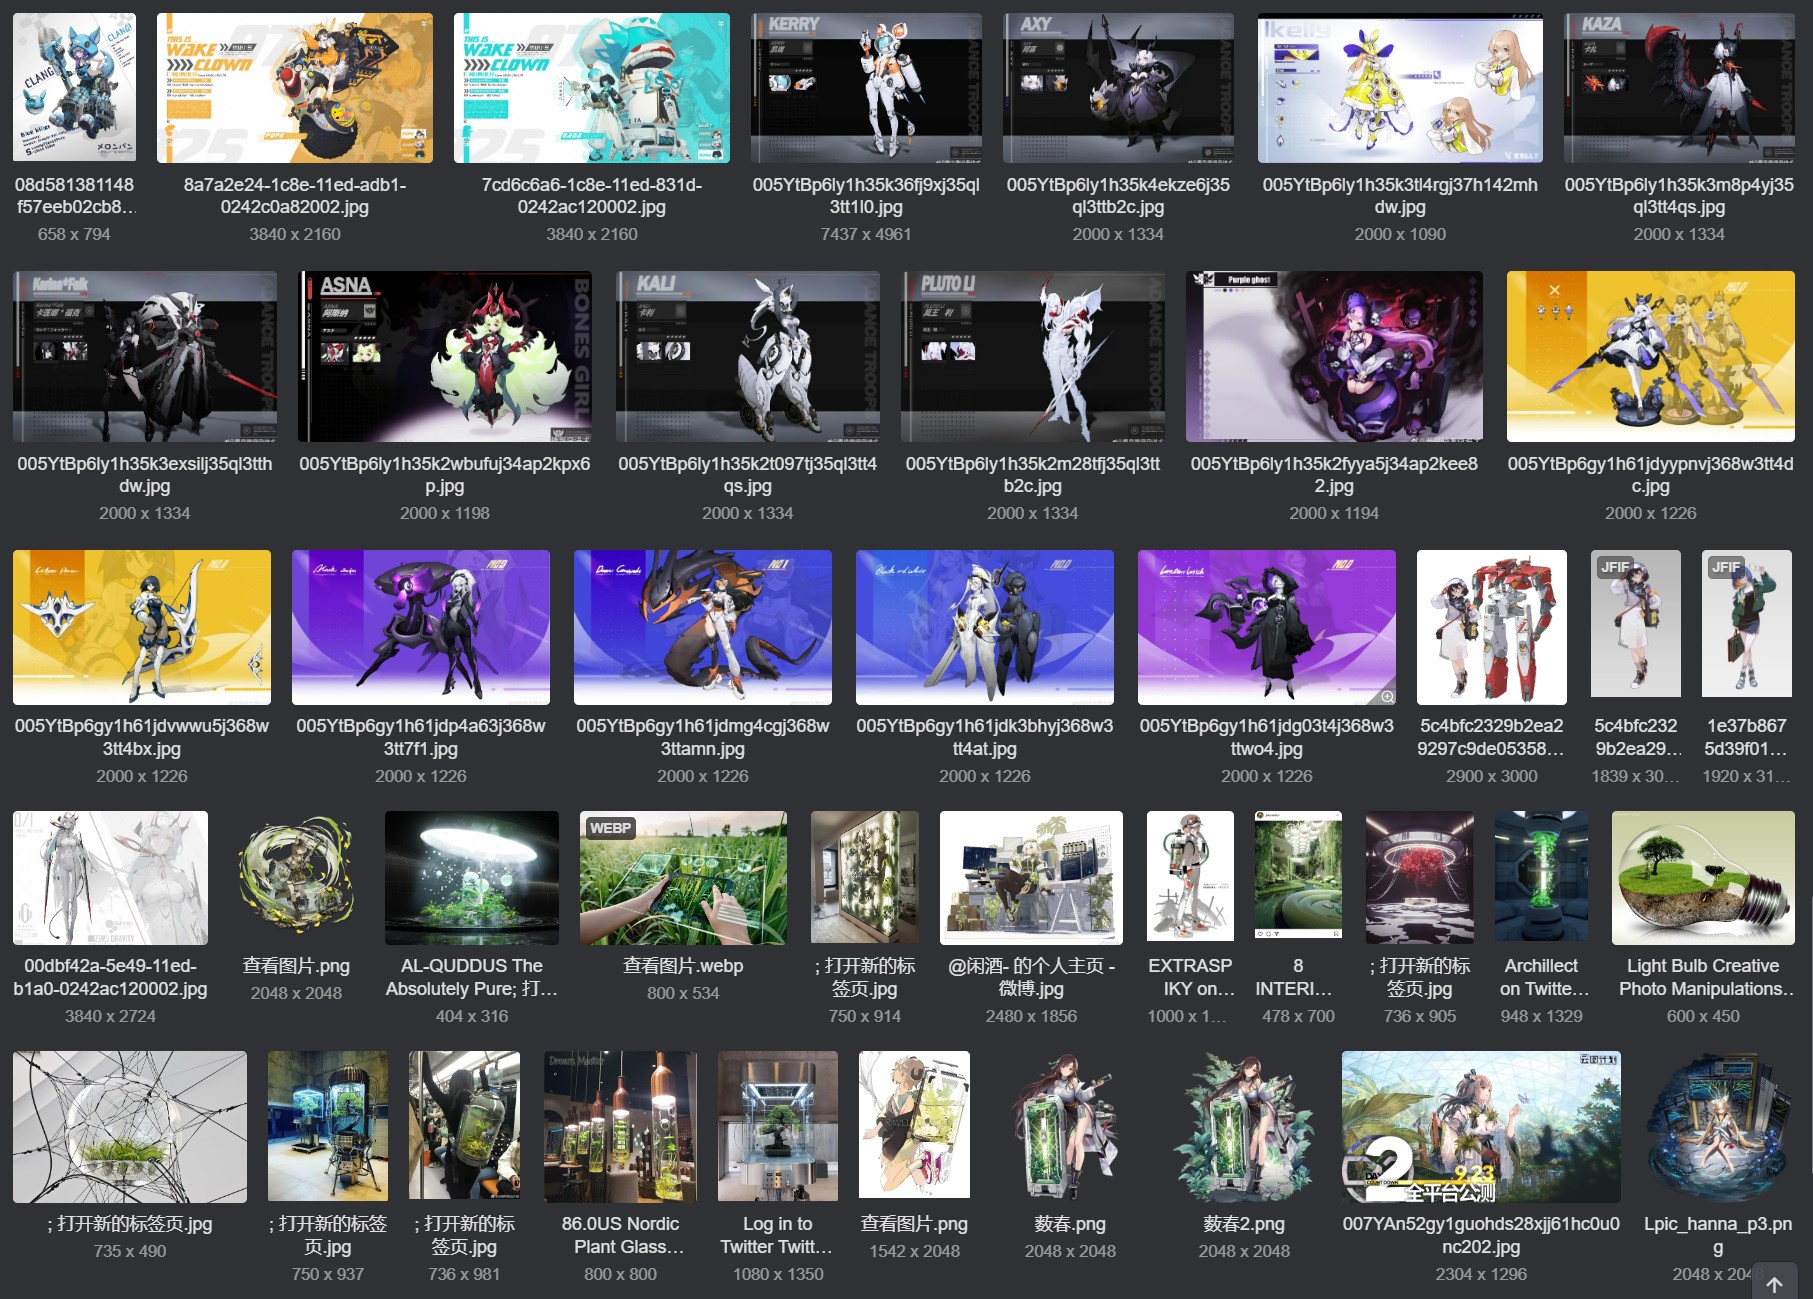The height and width of the screenshot is (1299, 1813).
Task: Click the 948 x 1329 dimension text
Action: (1541, 1016)
